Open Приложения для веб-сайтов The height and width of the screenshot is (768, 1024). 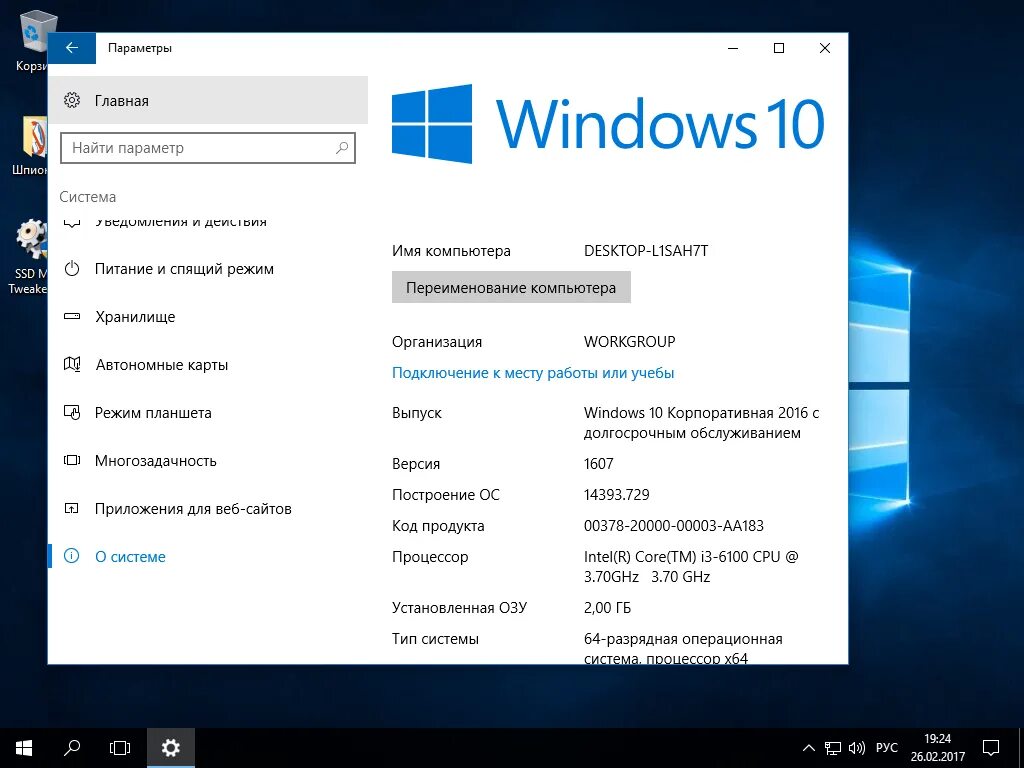pos(208,509)
